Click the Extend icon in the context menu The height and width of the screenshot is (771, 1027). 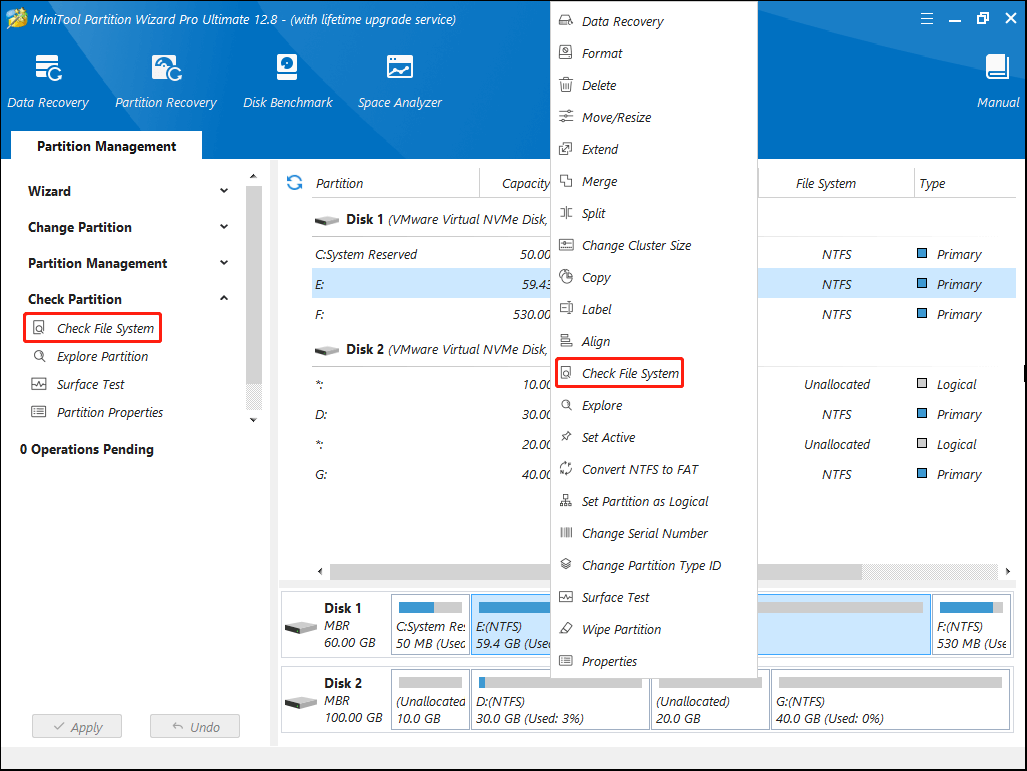coord(566,149)
